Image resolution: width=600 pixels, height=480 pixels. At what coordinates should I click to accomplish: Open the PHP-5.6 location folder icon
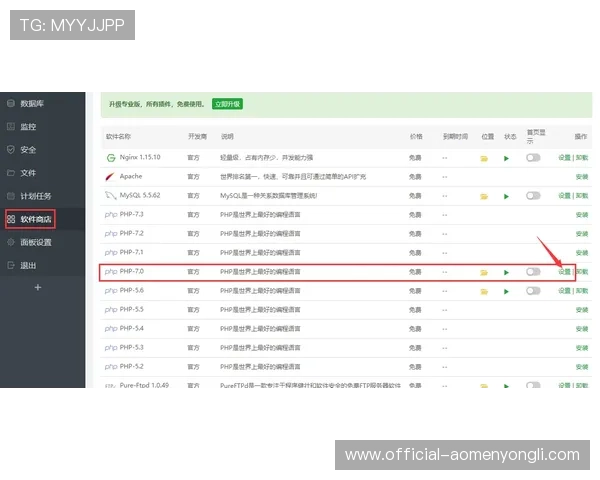[x=484, y=292]
